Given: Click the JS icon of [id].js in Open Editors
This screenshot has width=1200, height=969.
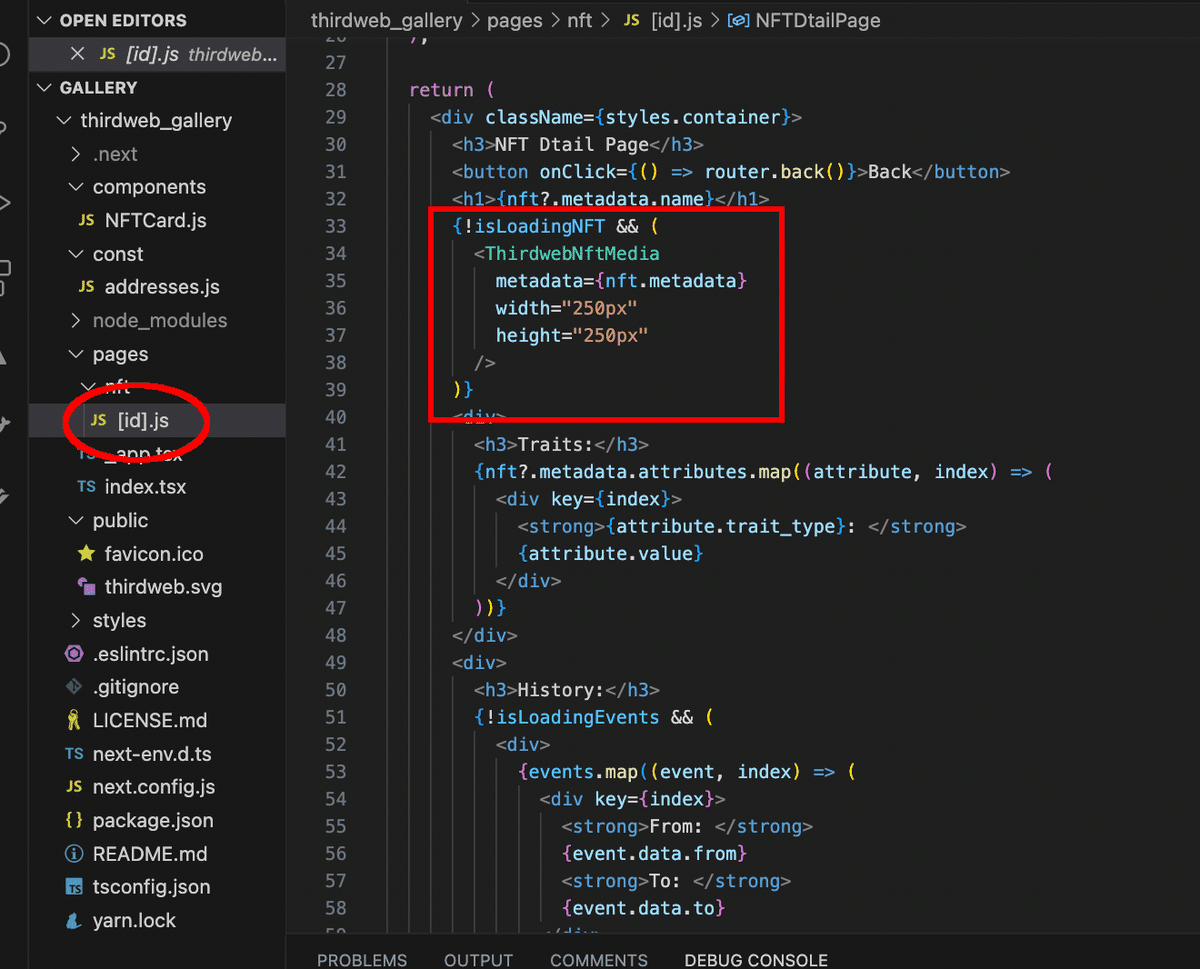Looking at the screenshot, I should [107, 54].
